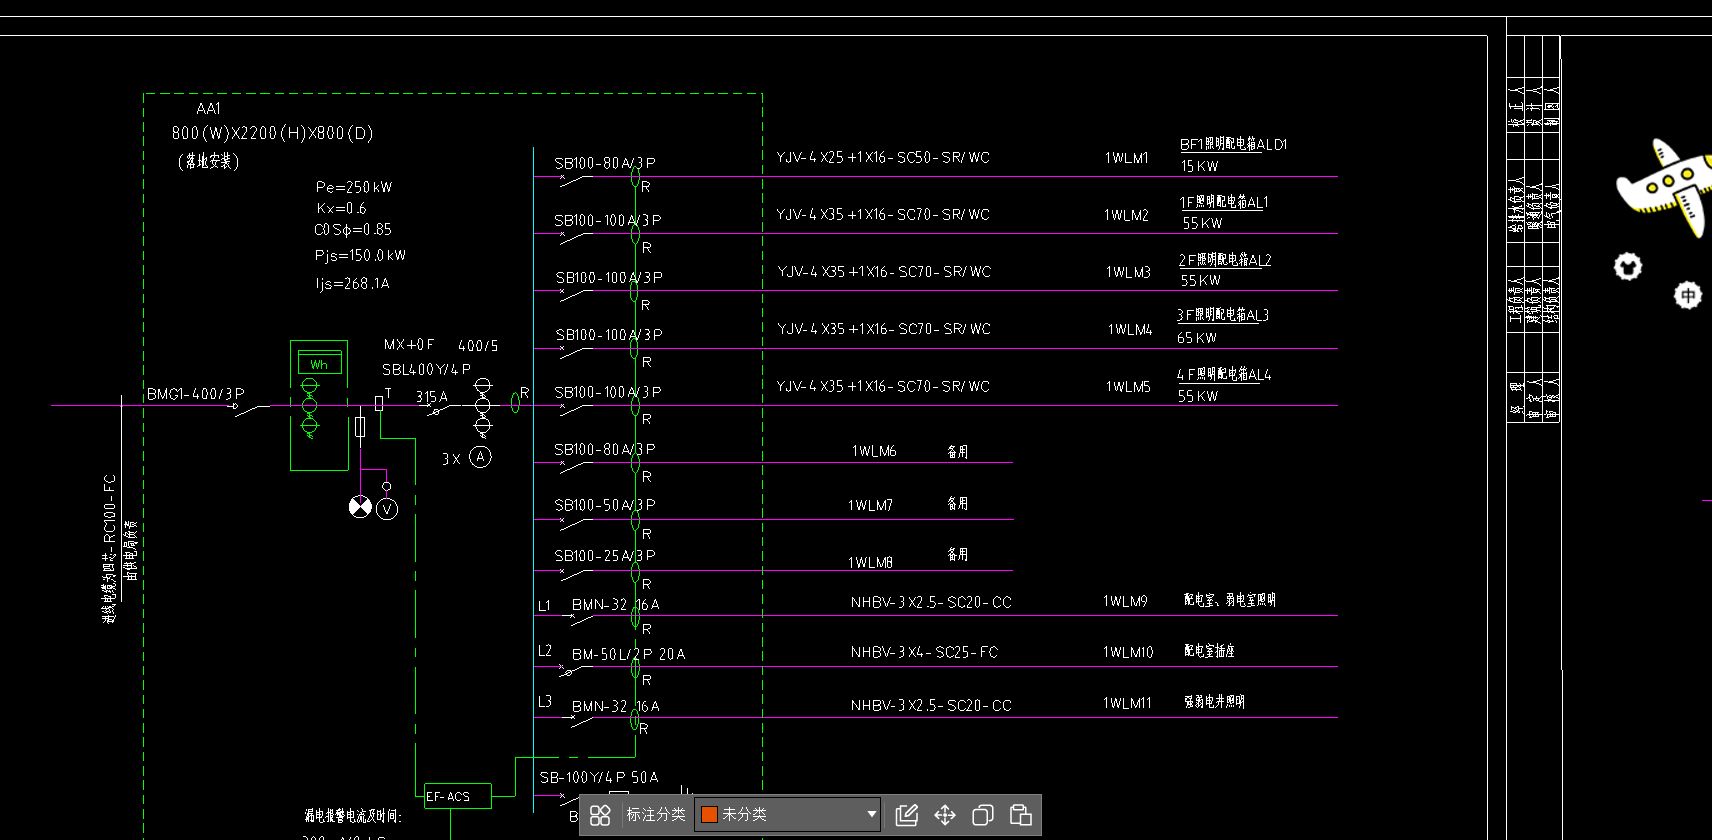Click the circled A ammeter symbol
Screen dimensions: 1712x840
(x=481, y=457)
